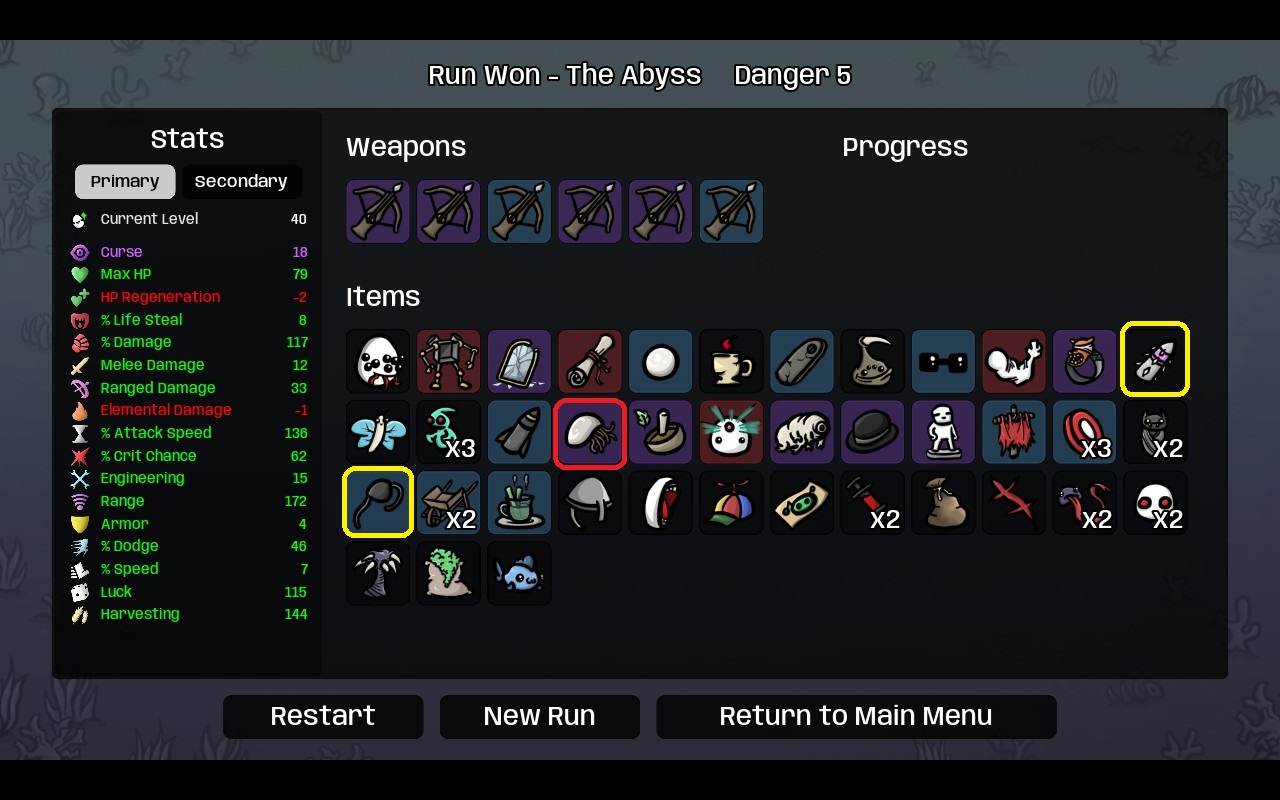
Task: Select the black bowler hat item
Action: (872, 432)
